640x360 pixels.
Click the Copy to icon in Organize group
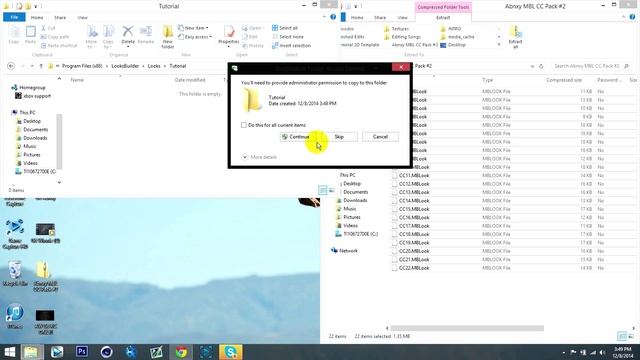point(108,37)
